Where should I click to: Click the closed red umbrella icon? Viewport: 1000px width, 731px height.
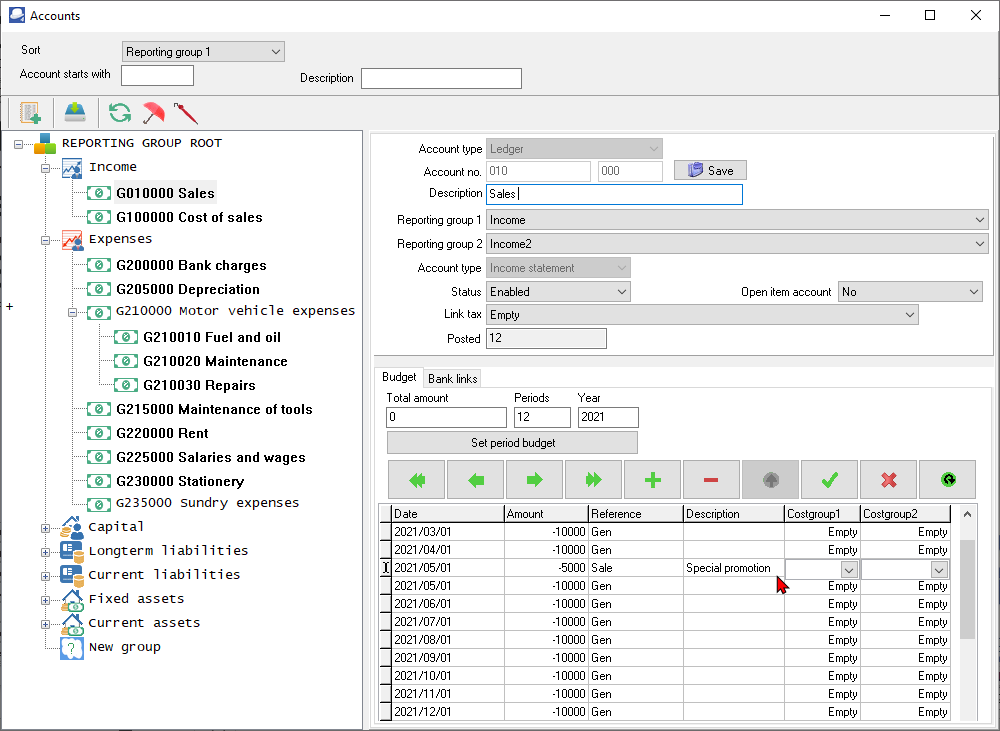pyautogui.click(x=186, y=112)
